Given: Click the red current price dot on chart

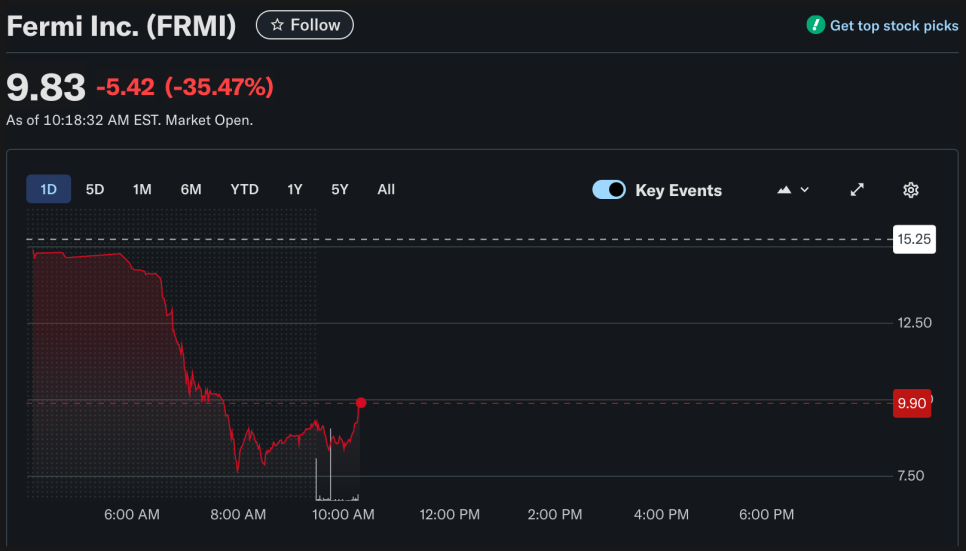Looking at the screenshot, I should tap(361, 403).
